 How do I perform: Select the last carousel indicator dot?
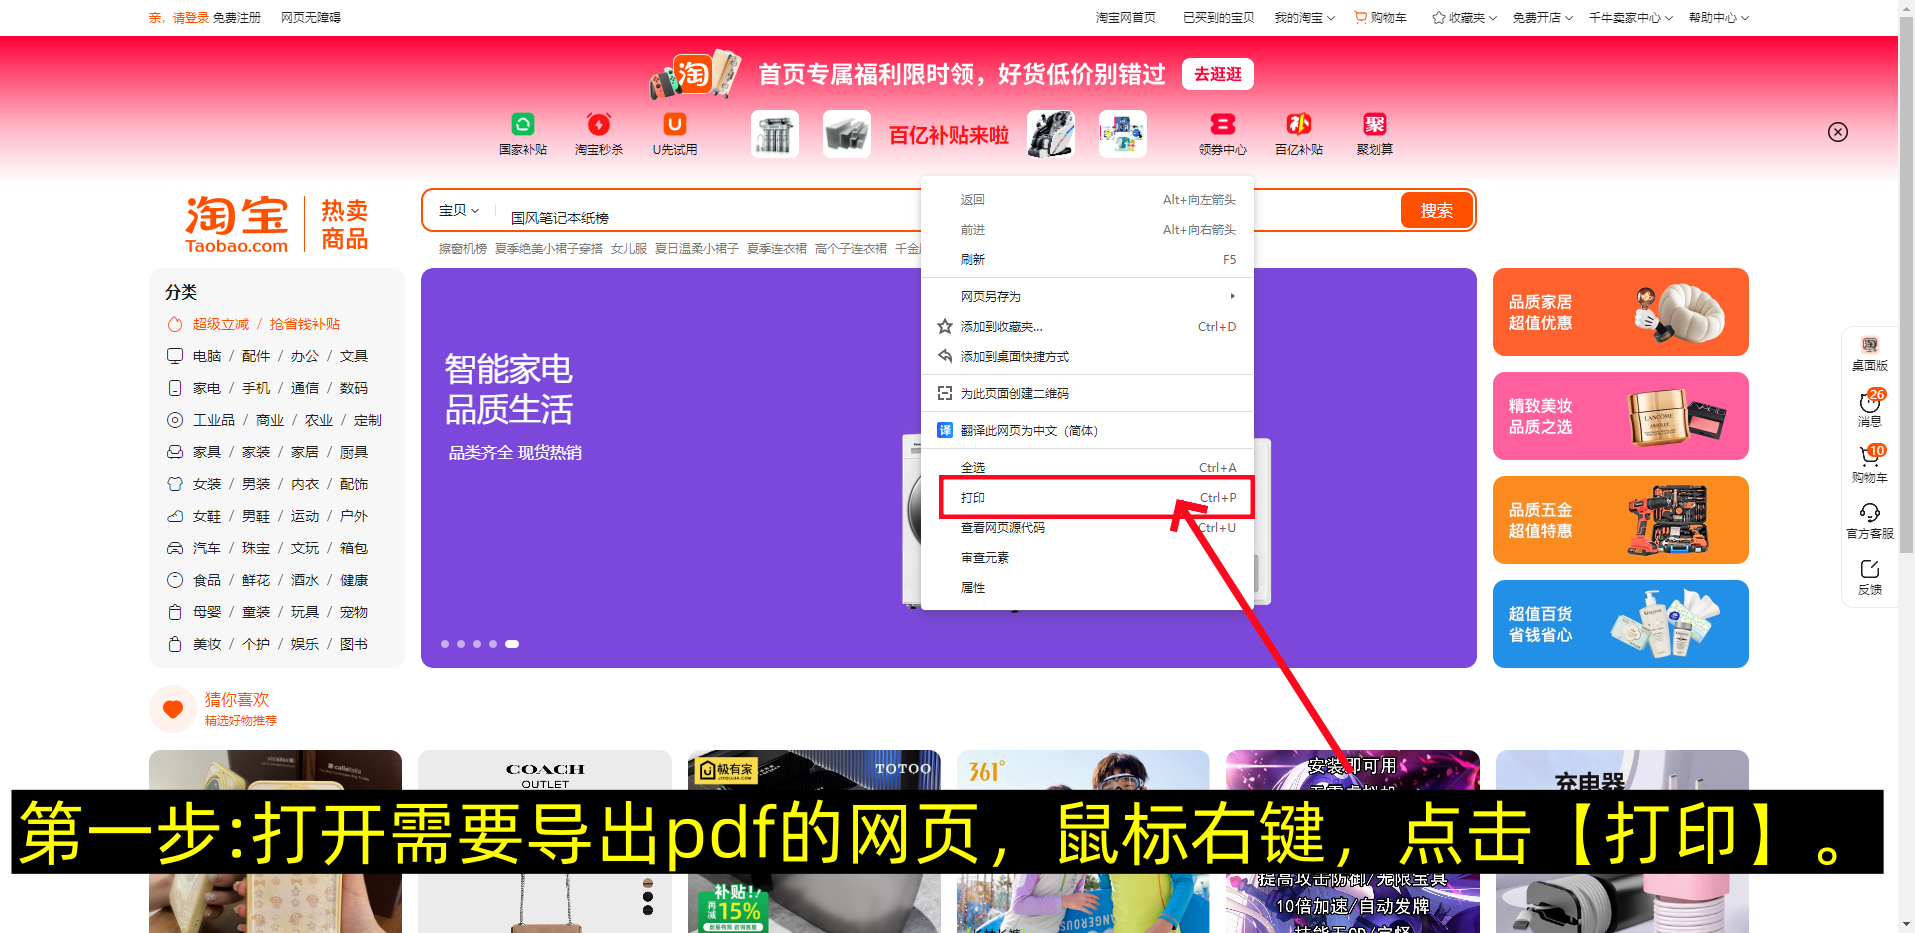[x=512, y=644]
